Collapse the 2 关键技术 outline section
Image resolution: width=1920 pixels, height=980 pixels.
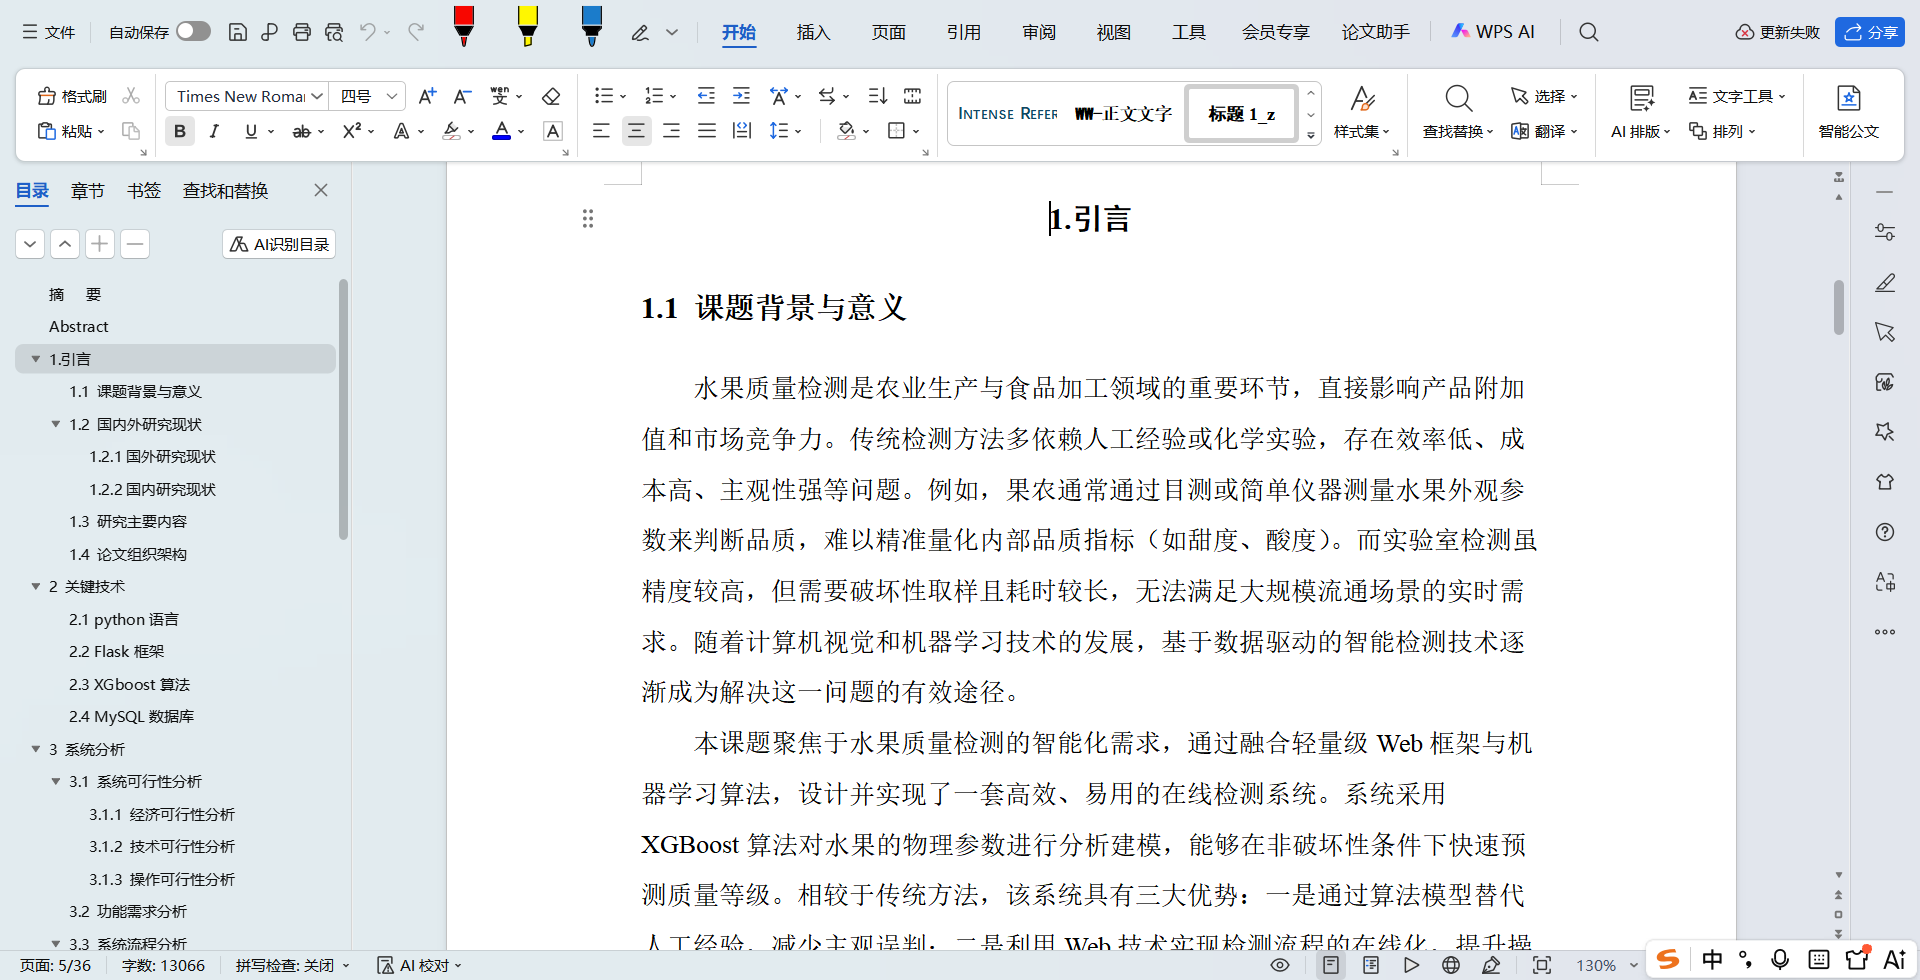[36, 586]
